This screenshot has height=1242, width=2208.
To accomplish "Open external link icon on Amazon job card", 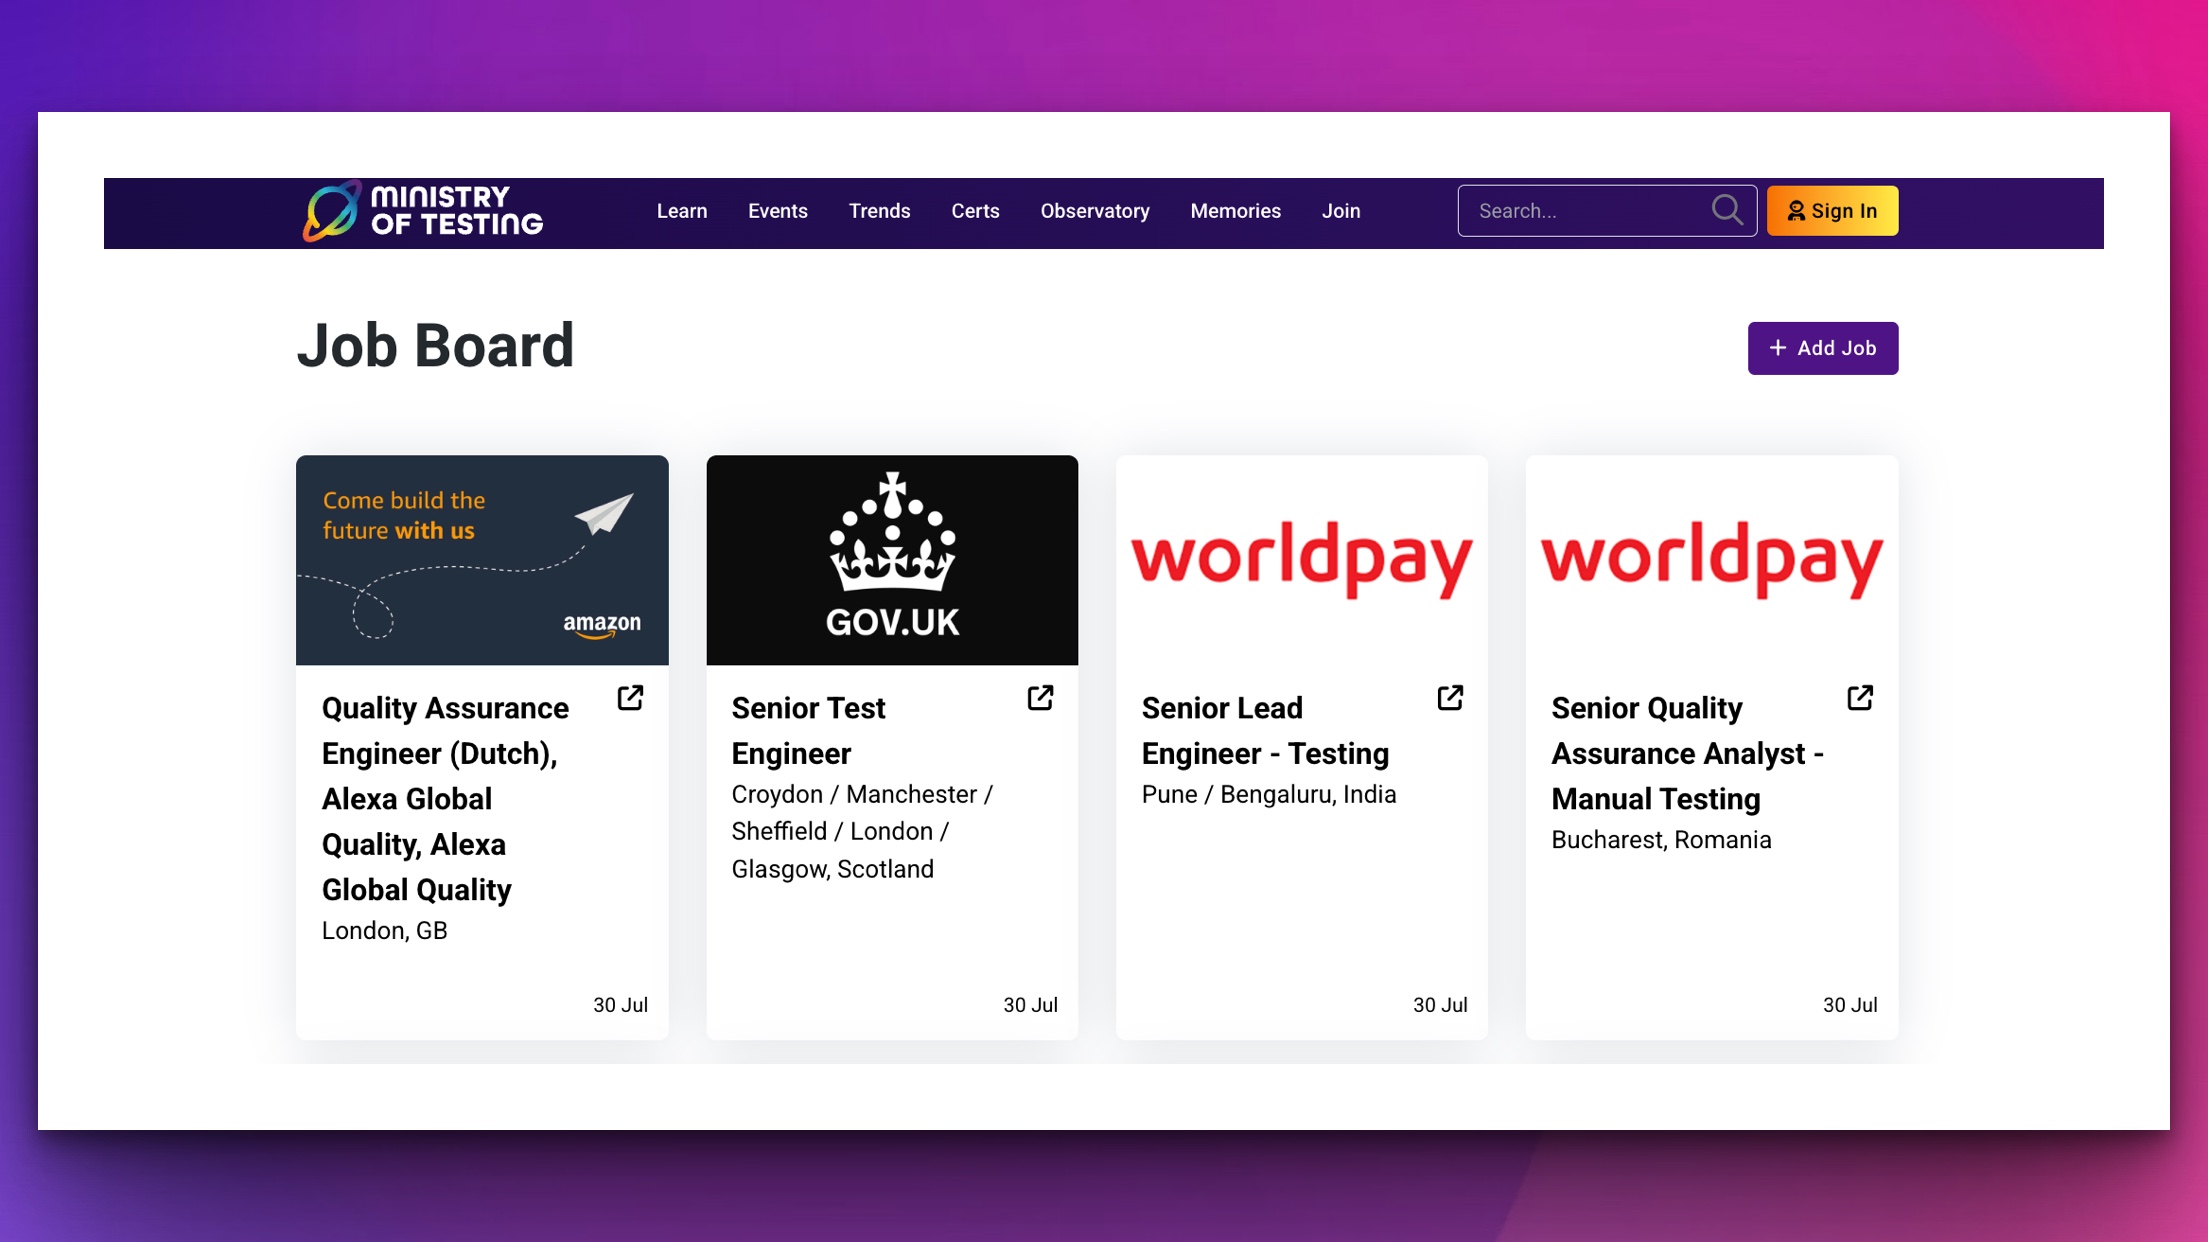I will coord(630,698).
